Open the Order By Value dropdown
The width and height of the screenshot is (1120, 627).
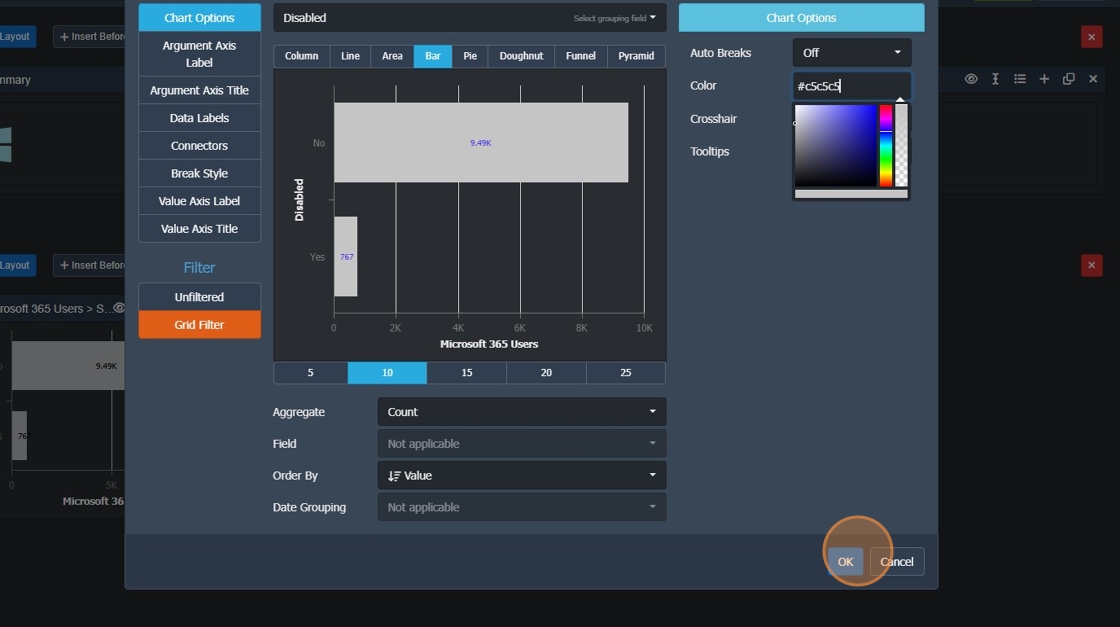pos(521,476)
